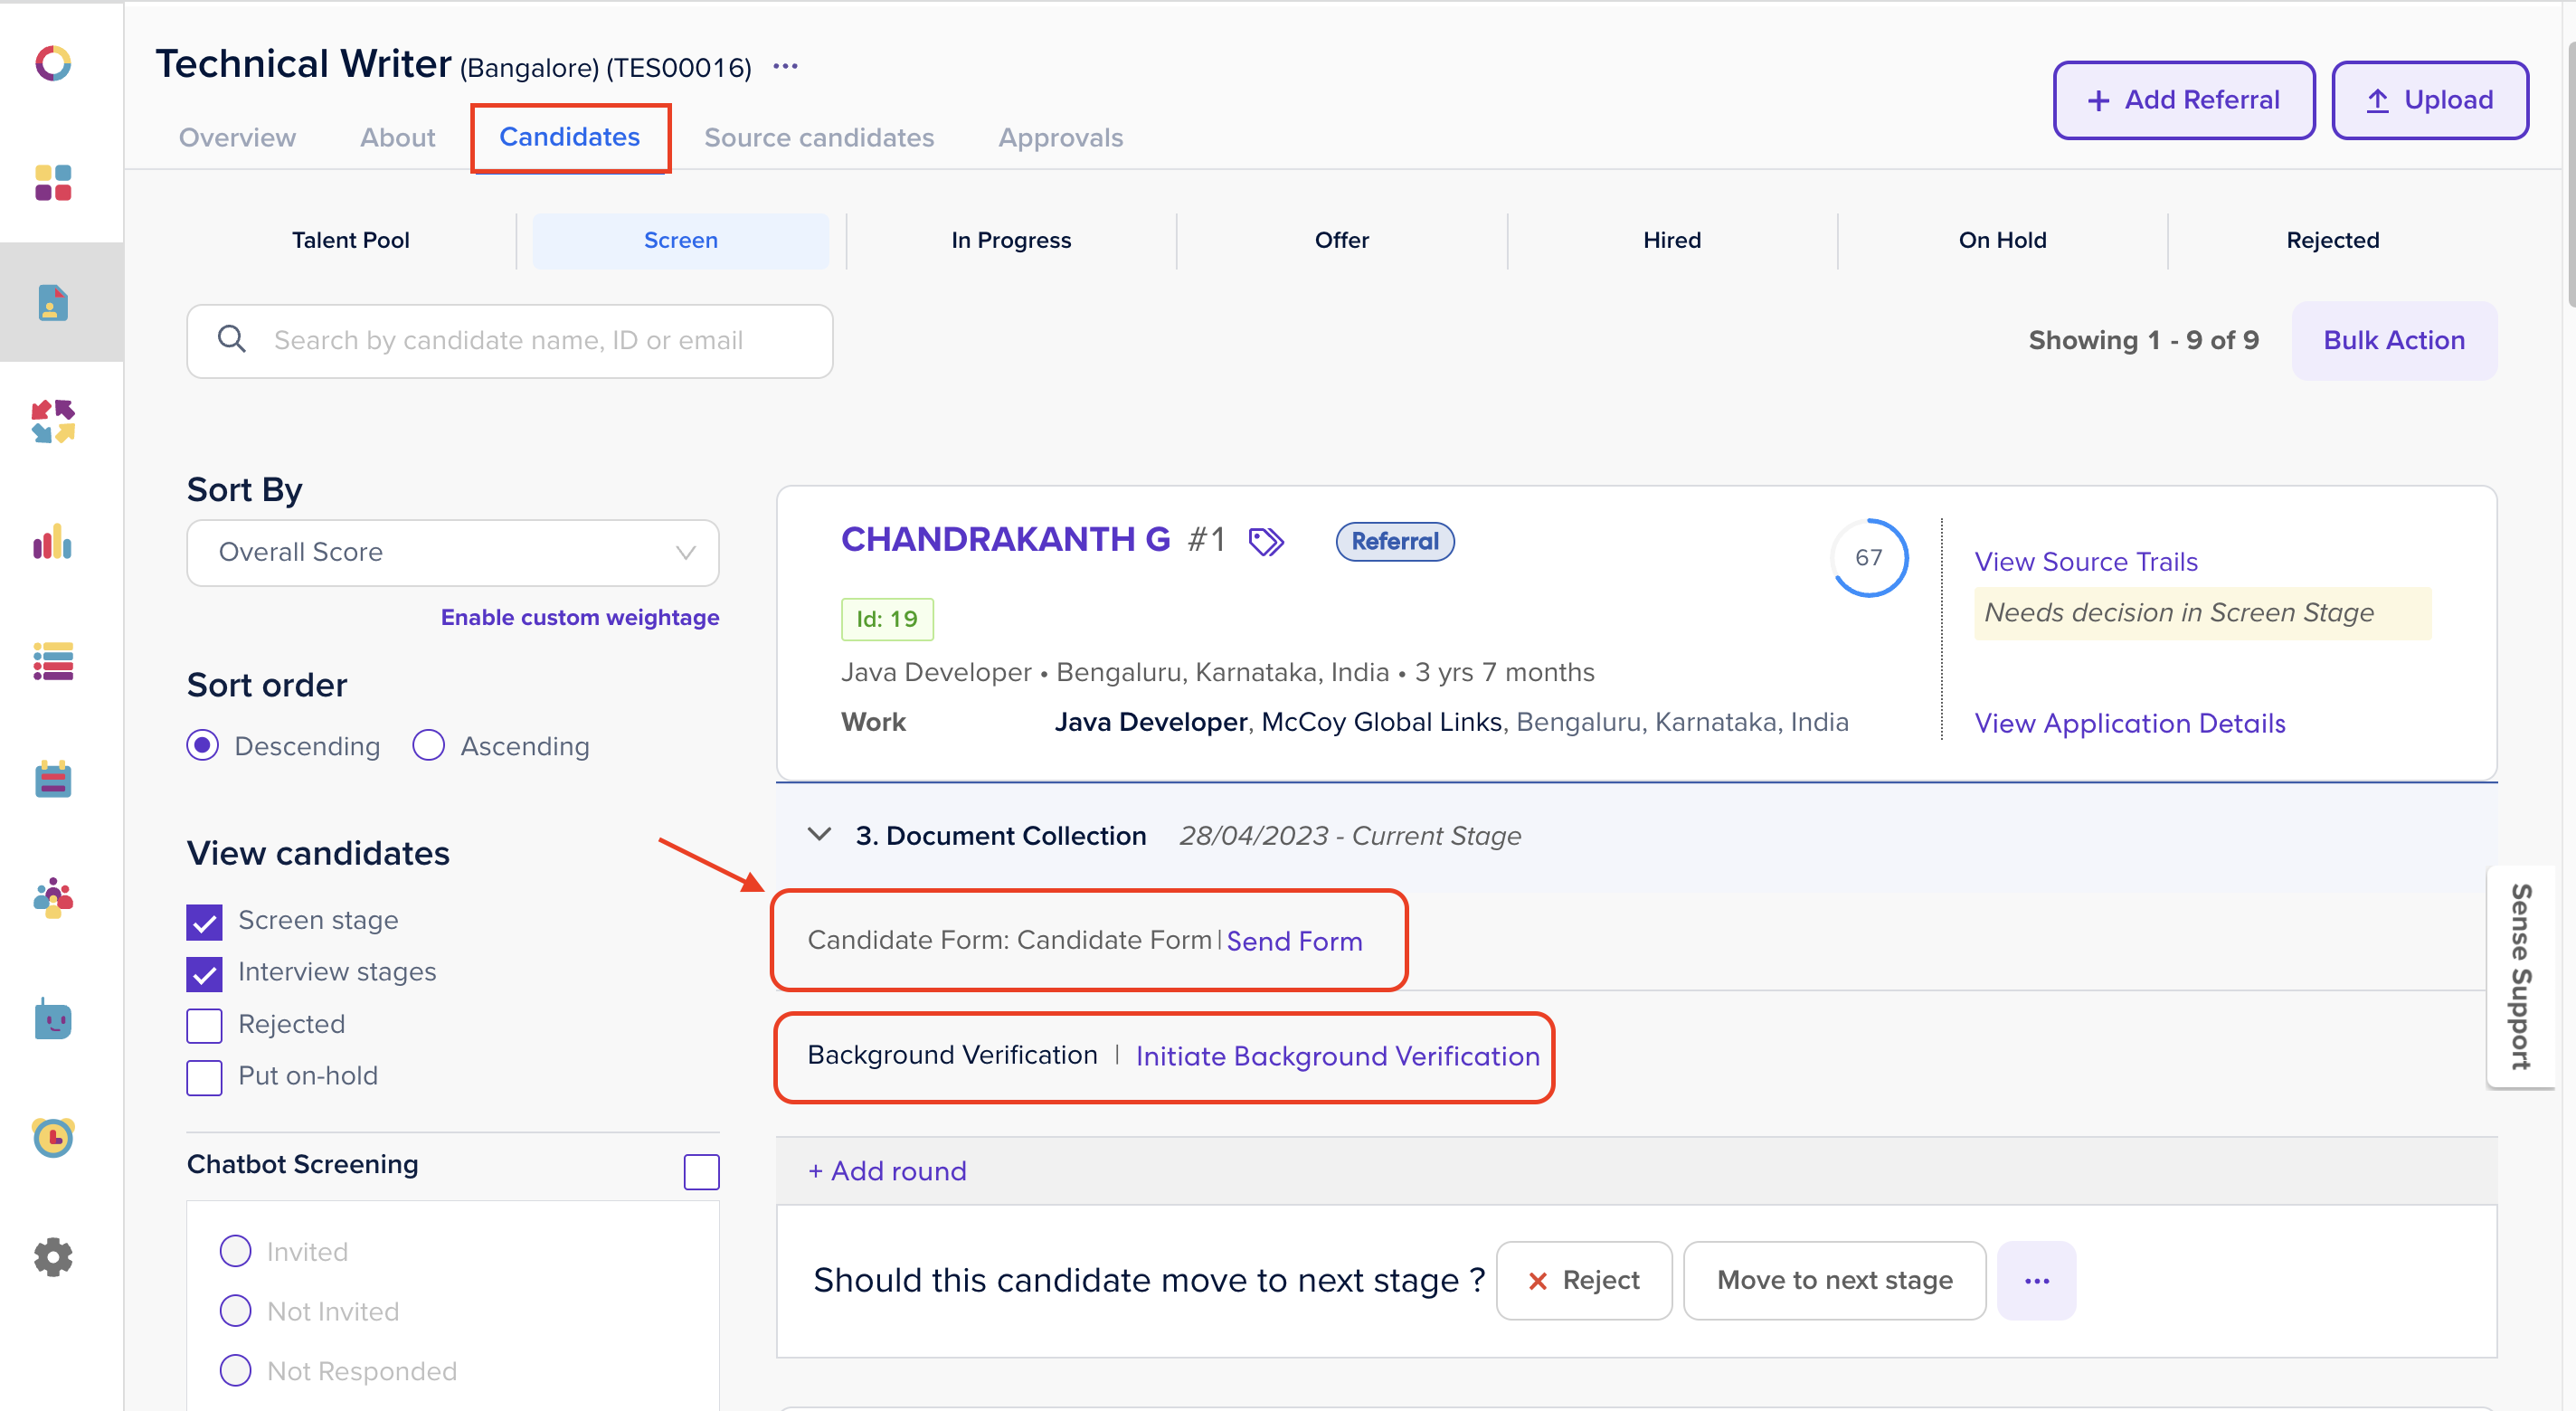Open the three-dot menu beside the job title
The height and width of the screenshot is (1411, 2576).
(x=786, y=66)
